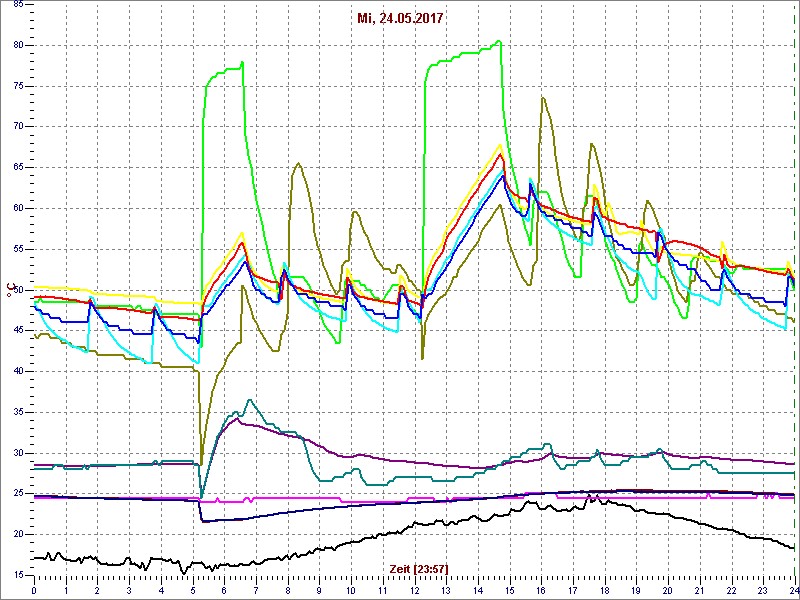Select the 70 value on the temperature axis
800x600 pixels.
[x=16, y=127]
